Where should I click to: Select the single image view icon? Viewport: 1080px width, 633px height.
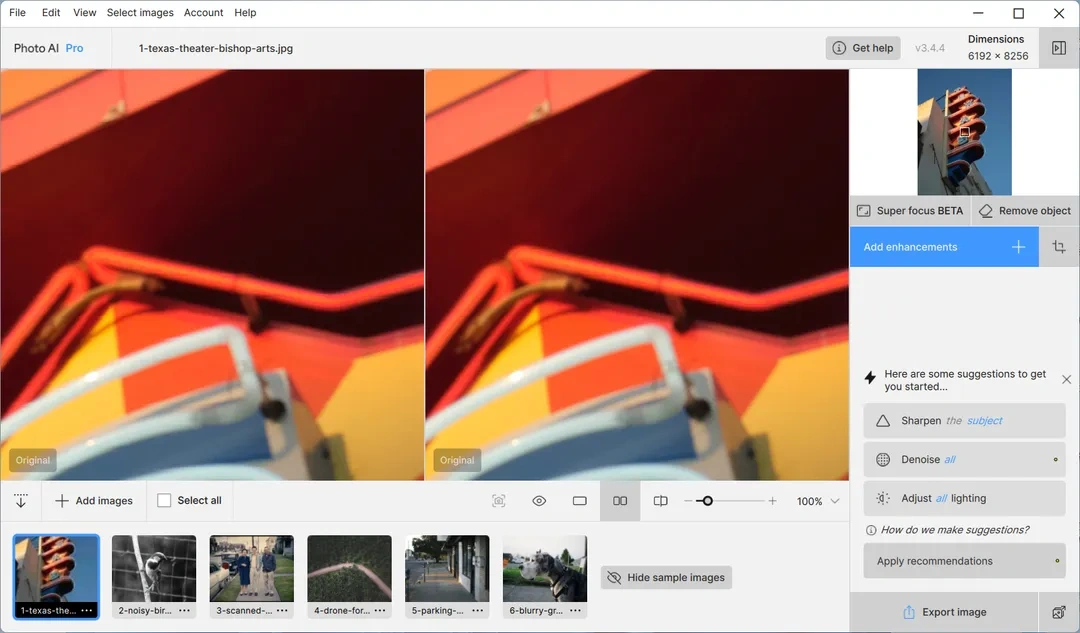pyautogui.click(x=580, y=501)
